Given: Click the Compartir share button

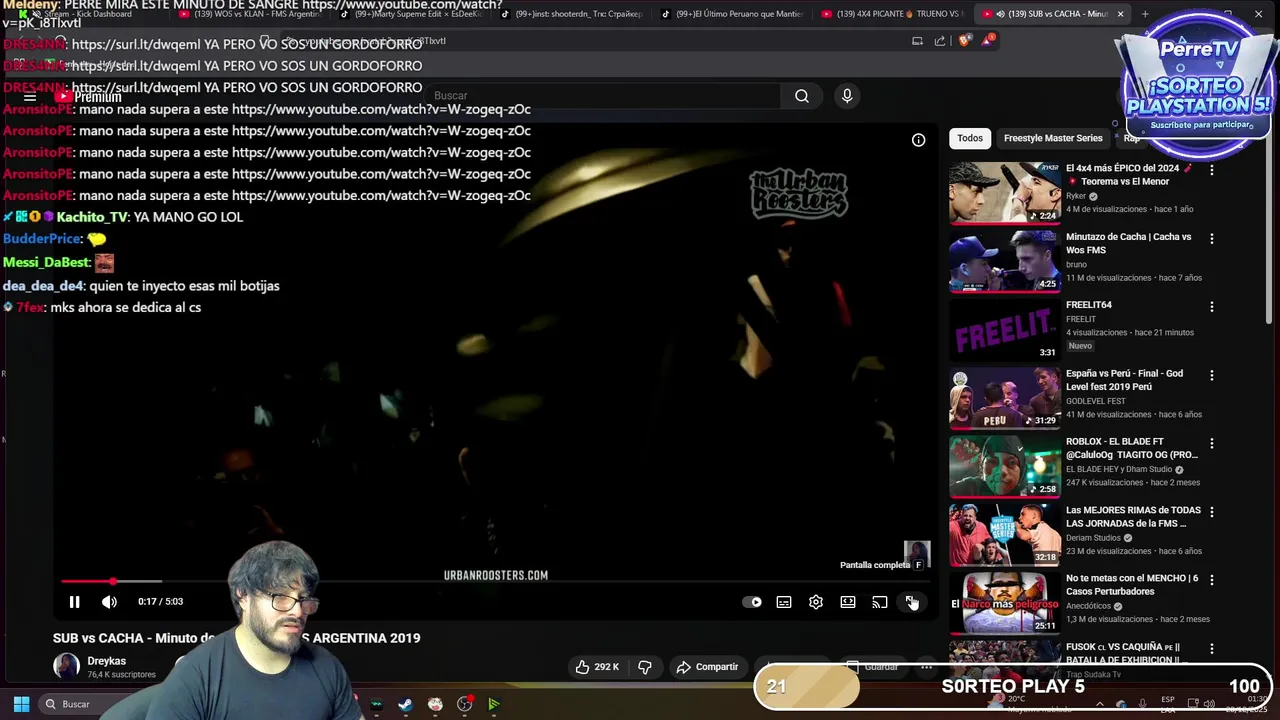Looking at the screenshot, I should point(707,667).
